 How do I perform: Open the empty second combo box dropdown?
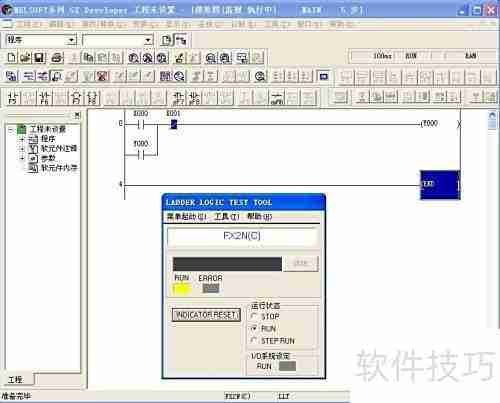coord(148,41)
